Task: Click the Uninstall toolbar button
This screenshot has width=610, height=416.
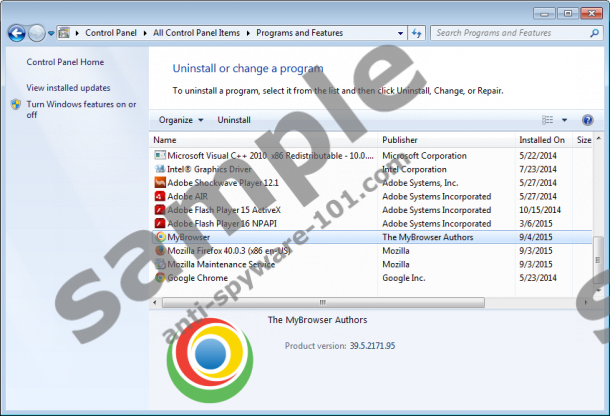Action: 234,120
